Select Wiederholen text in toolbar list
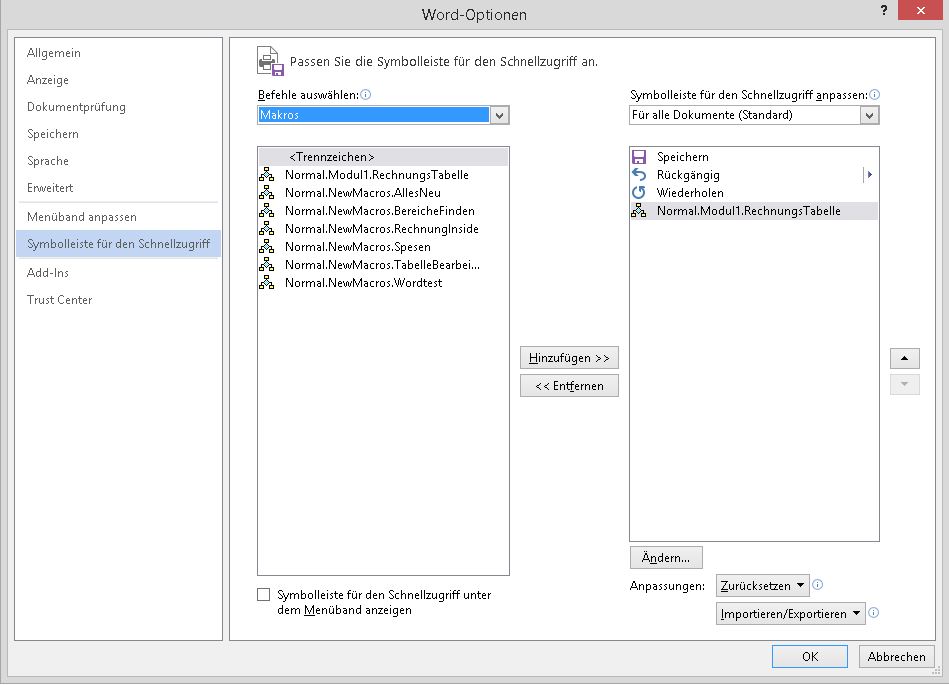The width and height of the screenshot is (949, 685). [x=690, y=193]
